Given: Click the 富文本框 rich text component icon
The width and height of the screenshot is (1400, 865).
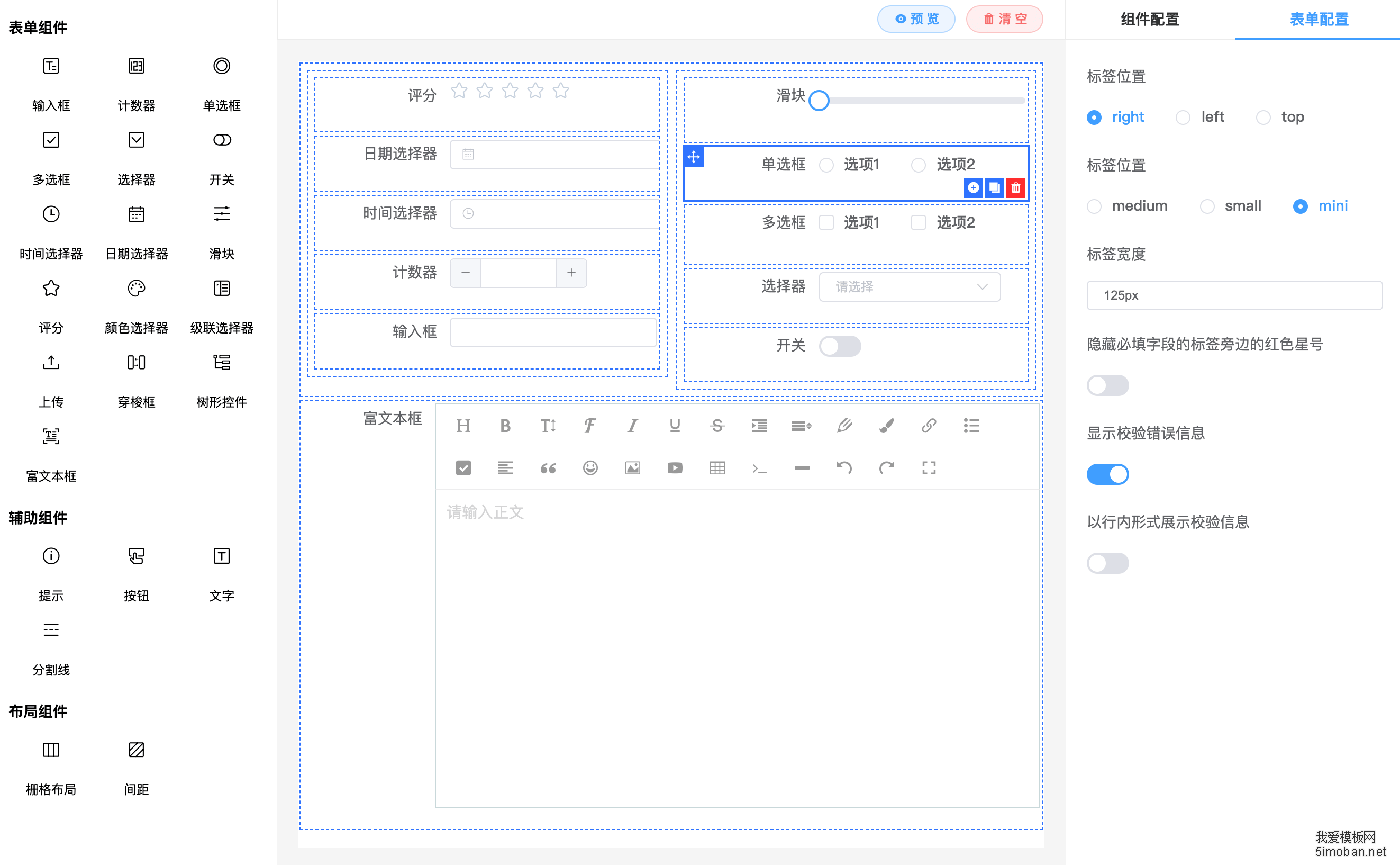Looking at the screenshot, I should point(50,436).
